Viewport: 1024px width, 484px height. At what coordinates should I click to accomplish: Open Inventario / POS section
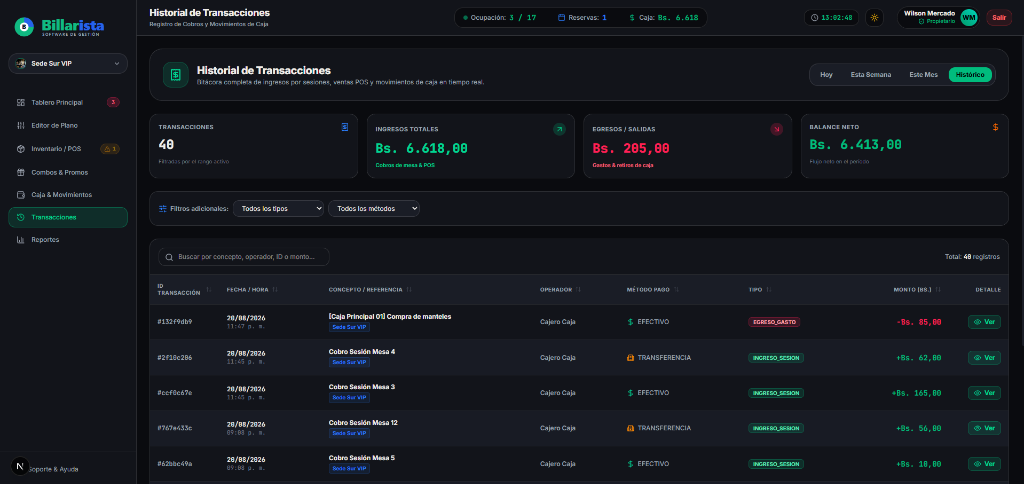click(68, 149)
